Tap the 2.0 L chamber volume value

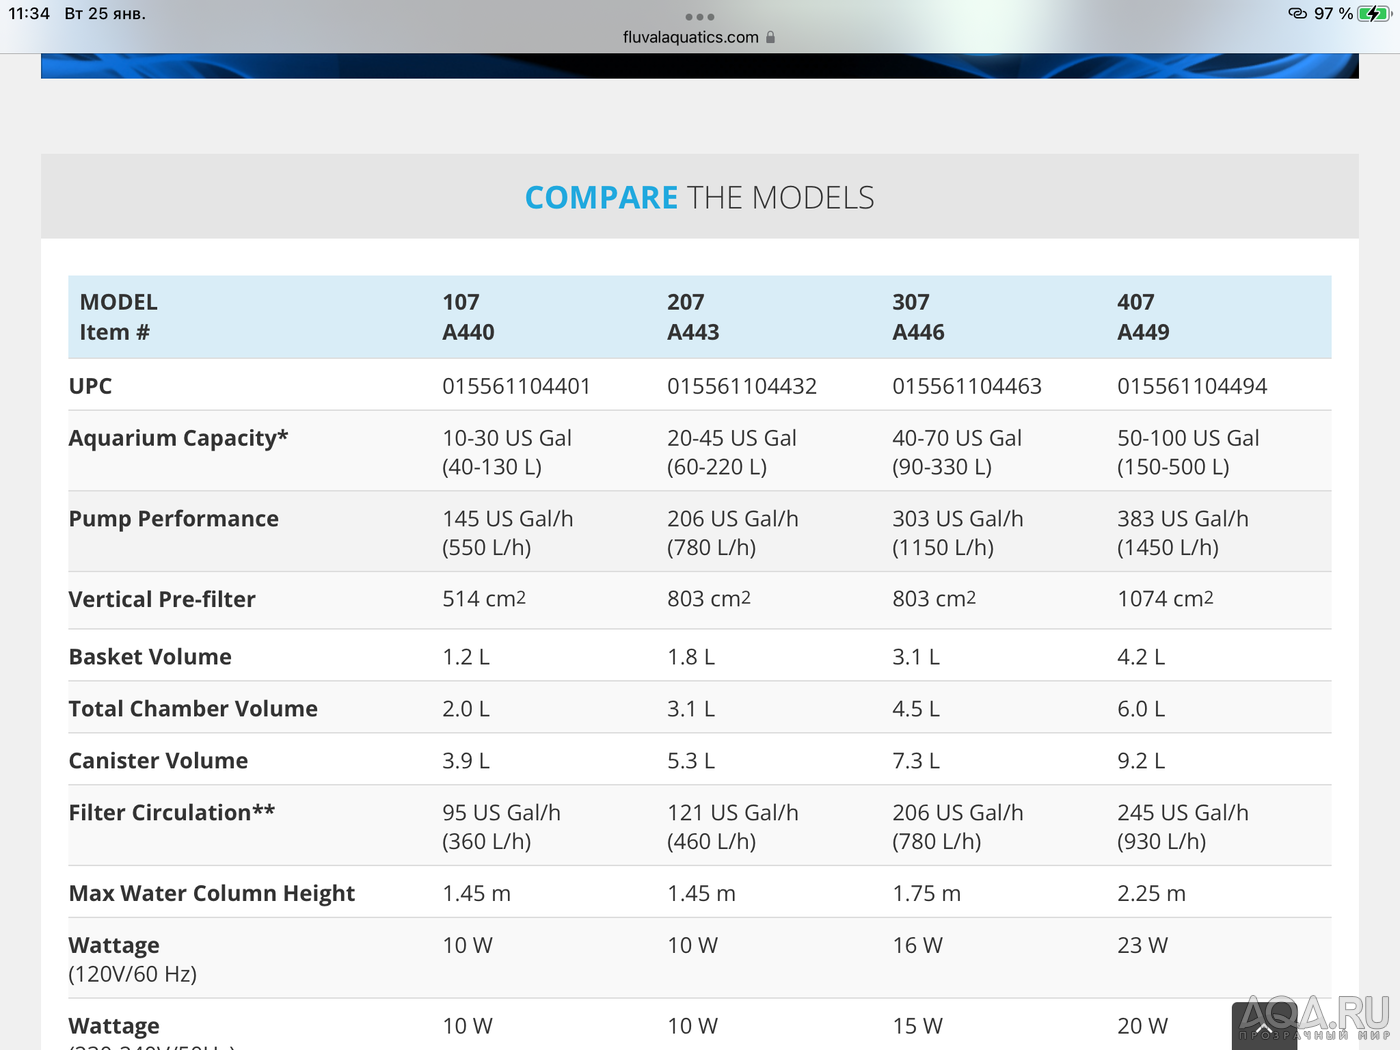(466, 709)
